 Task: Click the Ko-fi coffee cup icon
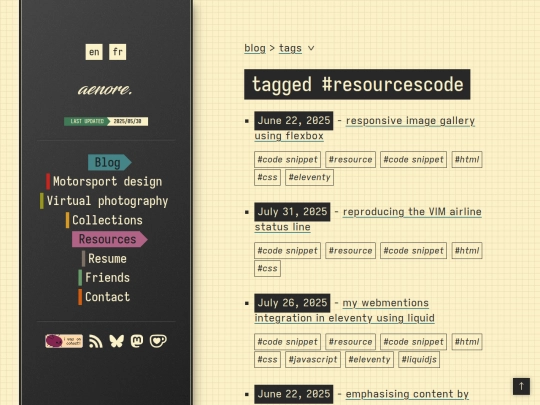pos(158,341)
